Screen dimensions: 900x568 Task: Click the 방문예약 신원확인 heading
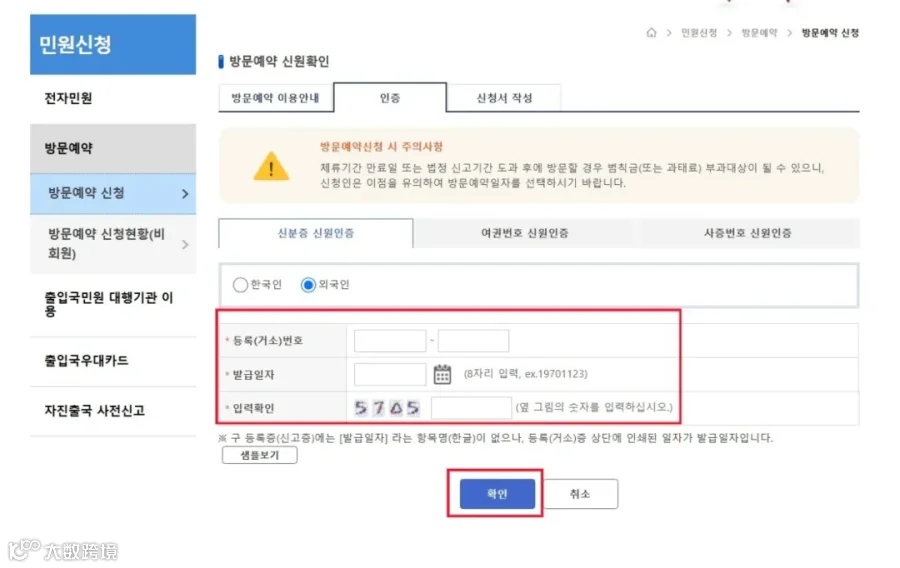tap(279, 61)
